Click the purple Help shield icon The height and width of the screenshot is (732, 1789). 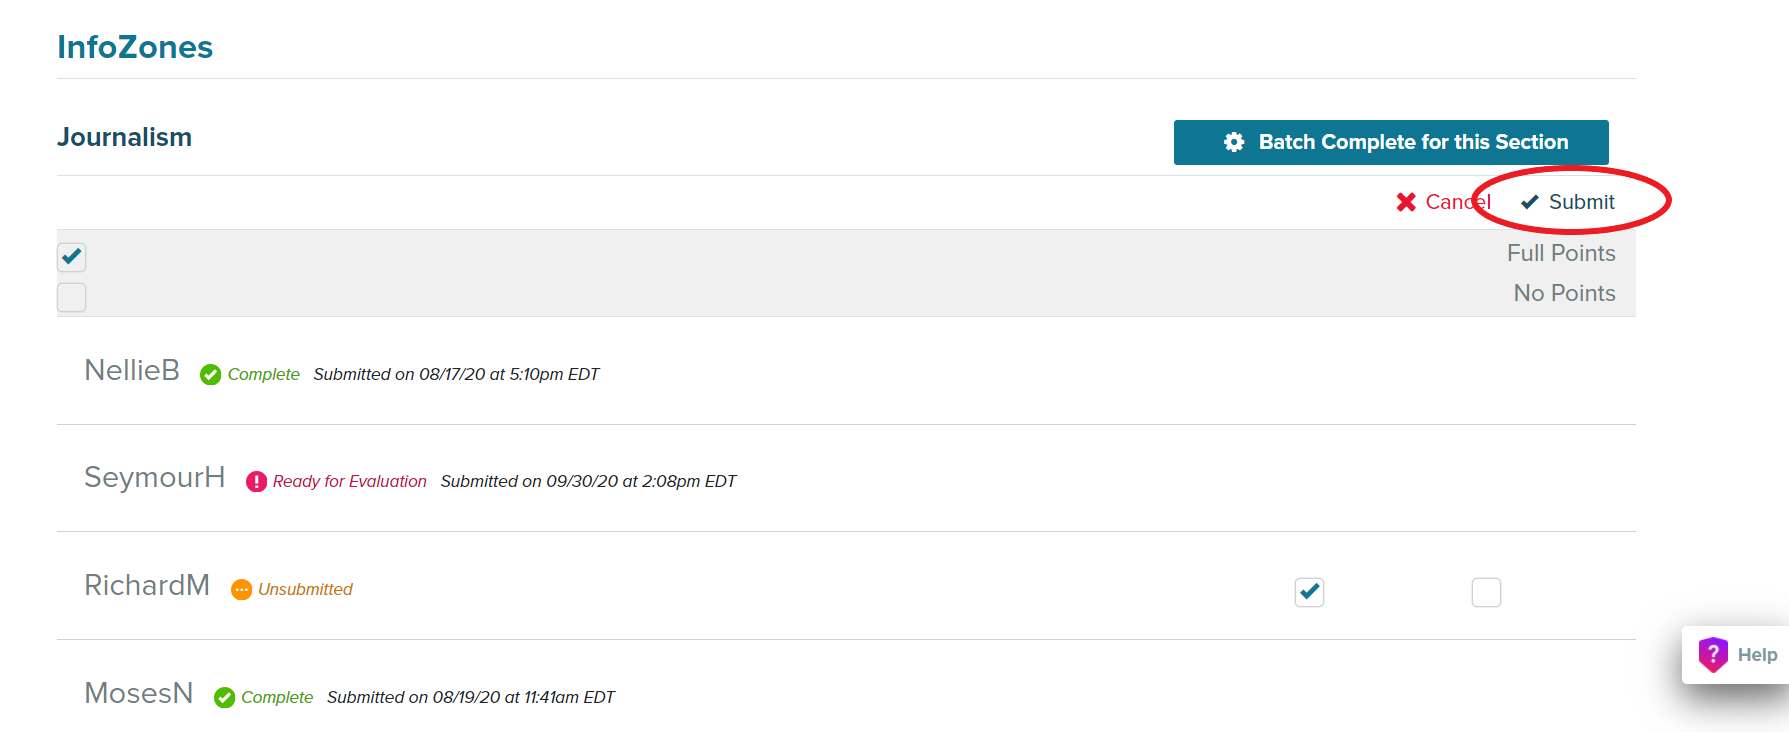tap(1713, 655)
